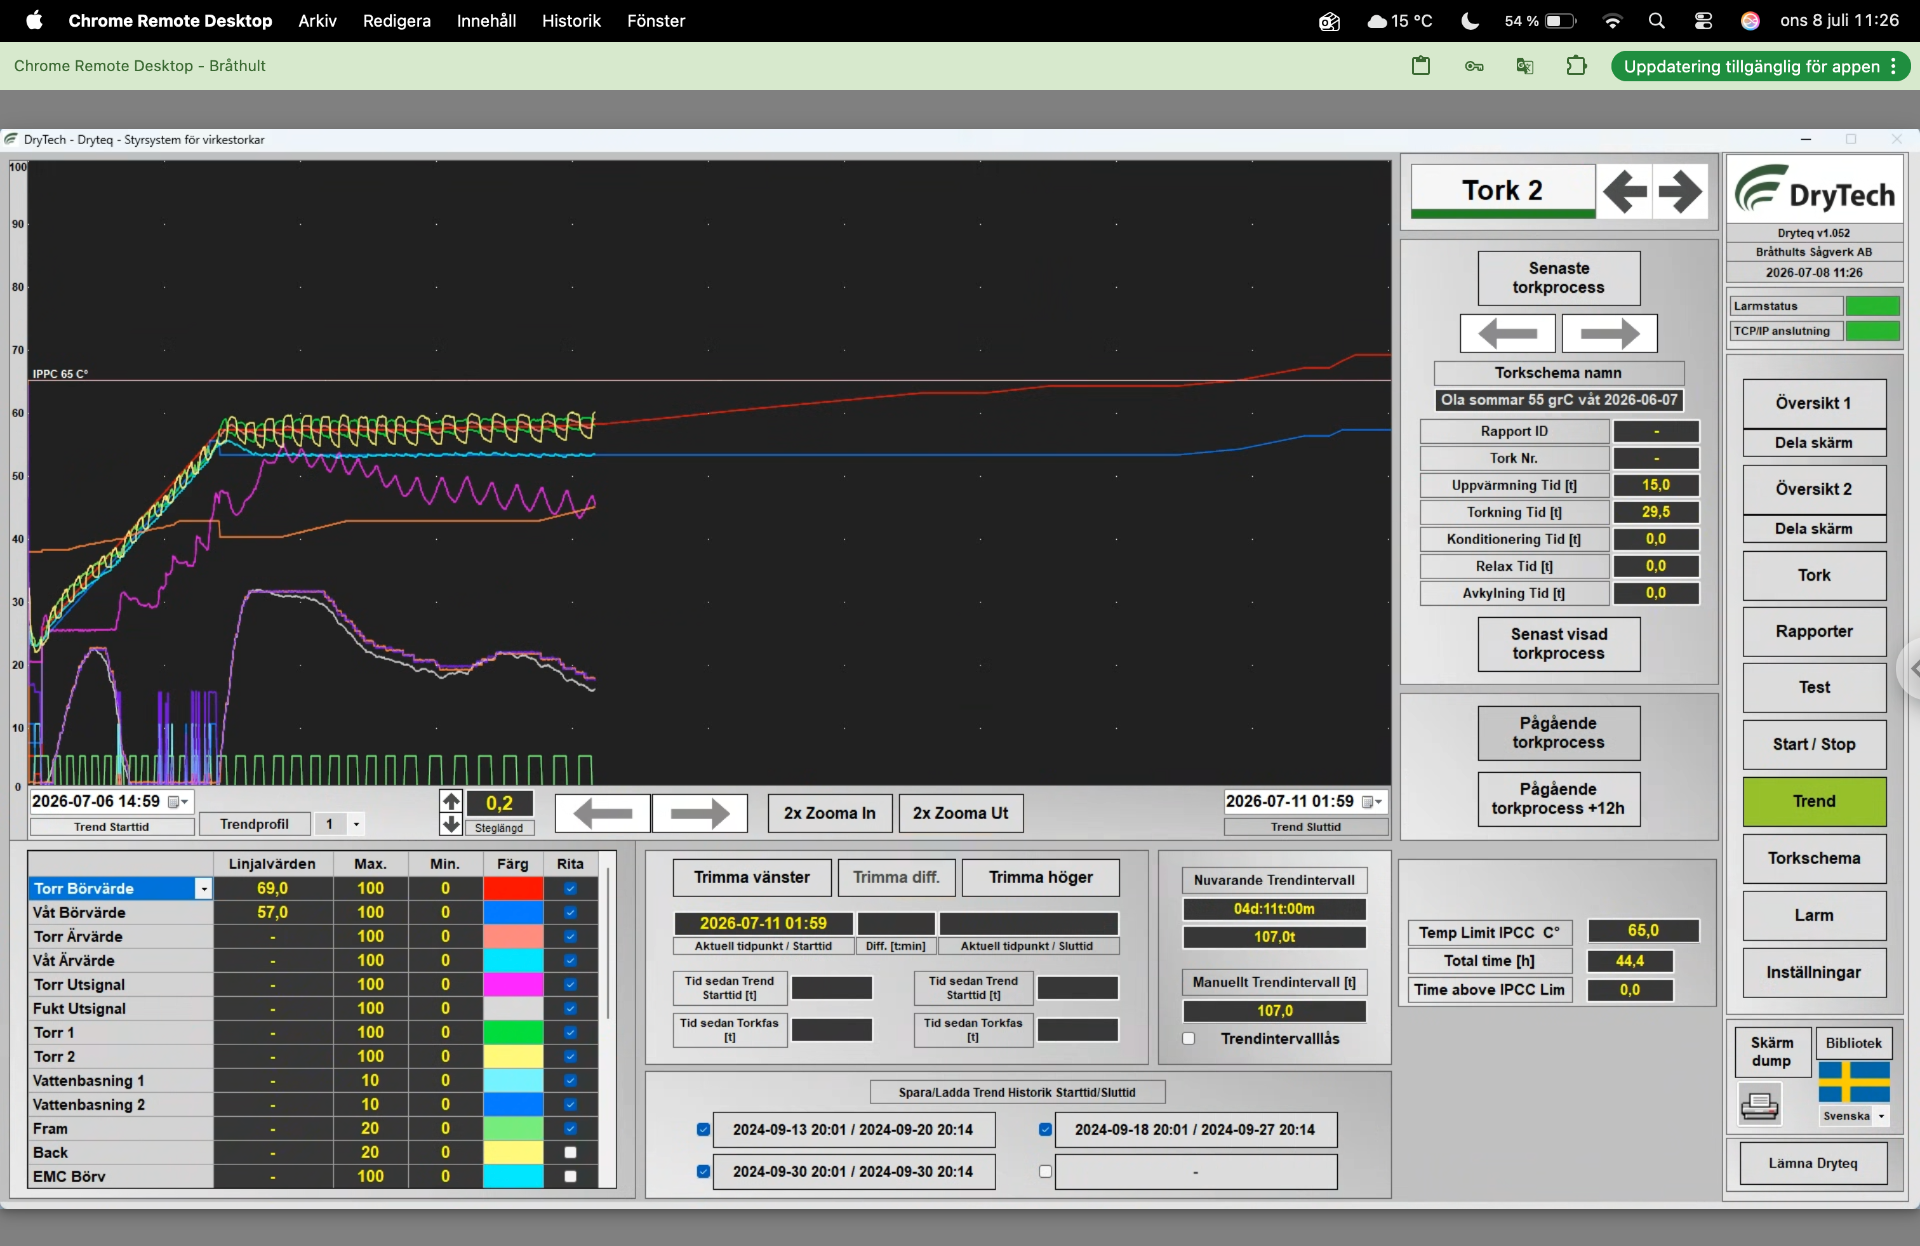Click the magenta color swatch for Torr Utsignal
Screen dimensions: 1920x1246
(513, 984)
